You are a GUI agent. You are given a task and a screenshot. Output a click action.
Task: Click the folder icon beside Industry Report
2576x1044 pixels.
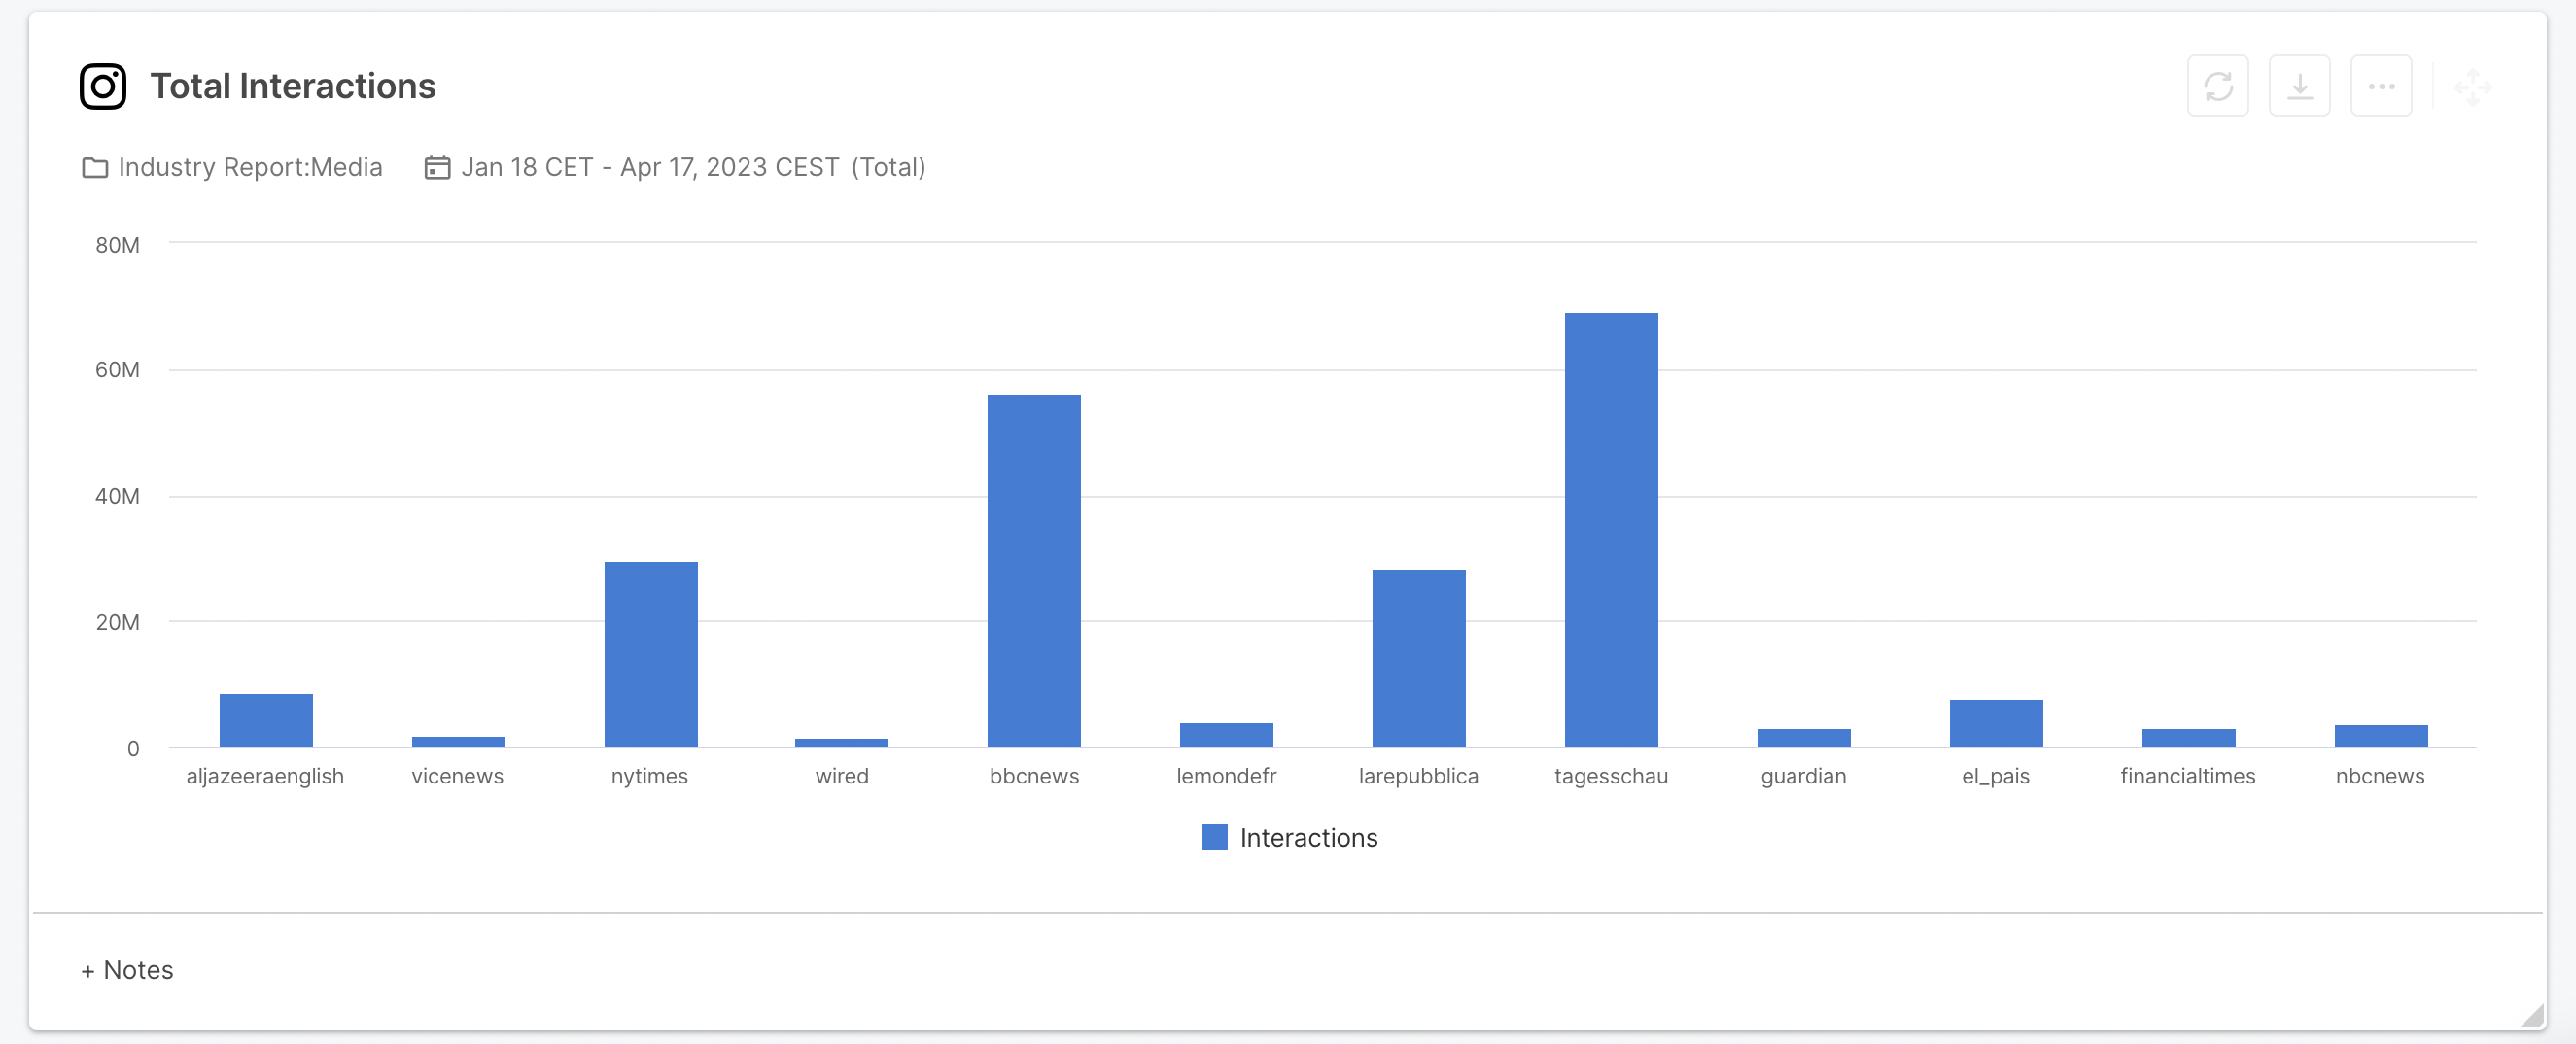click(95, 168)
